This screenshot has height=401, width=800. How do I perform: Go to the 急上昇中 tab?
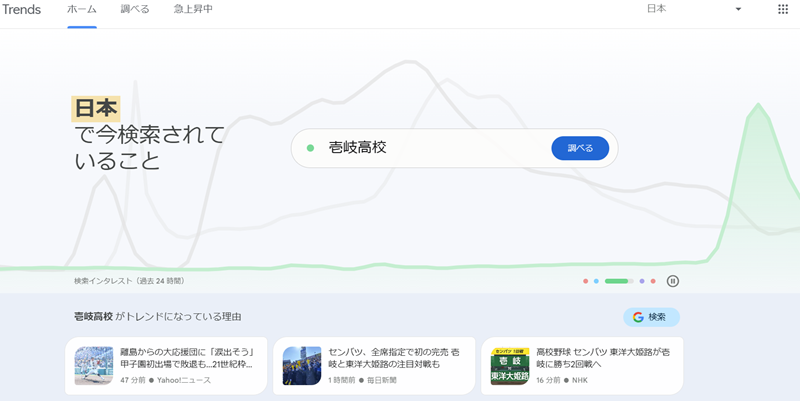pos(193,9)
